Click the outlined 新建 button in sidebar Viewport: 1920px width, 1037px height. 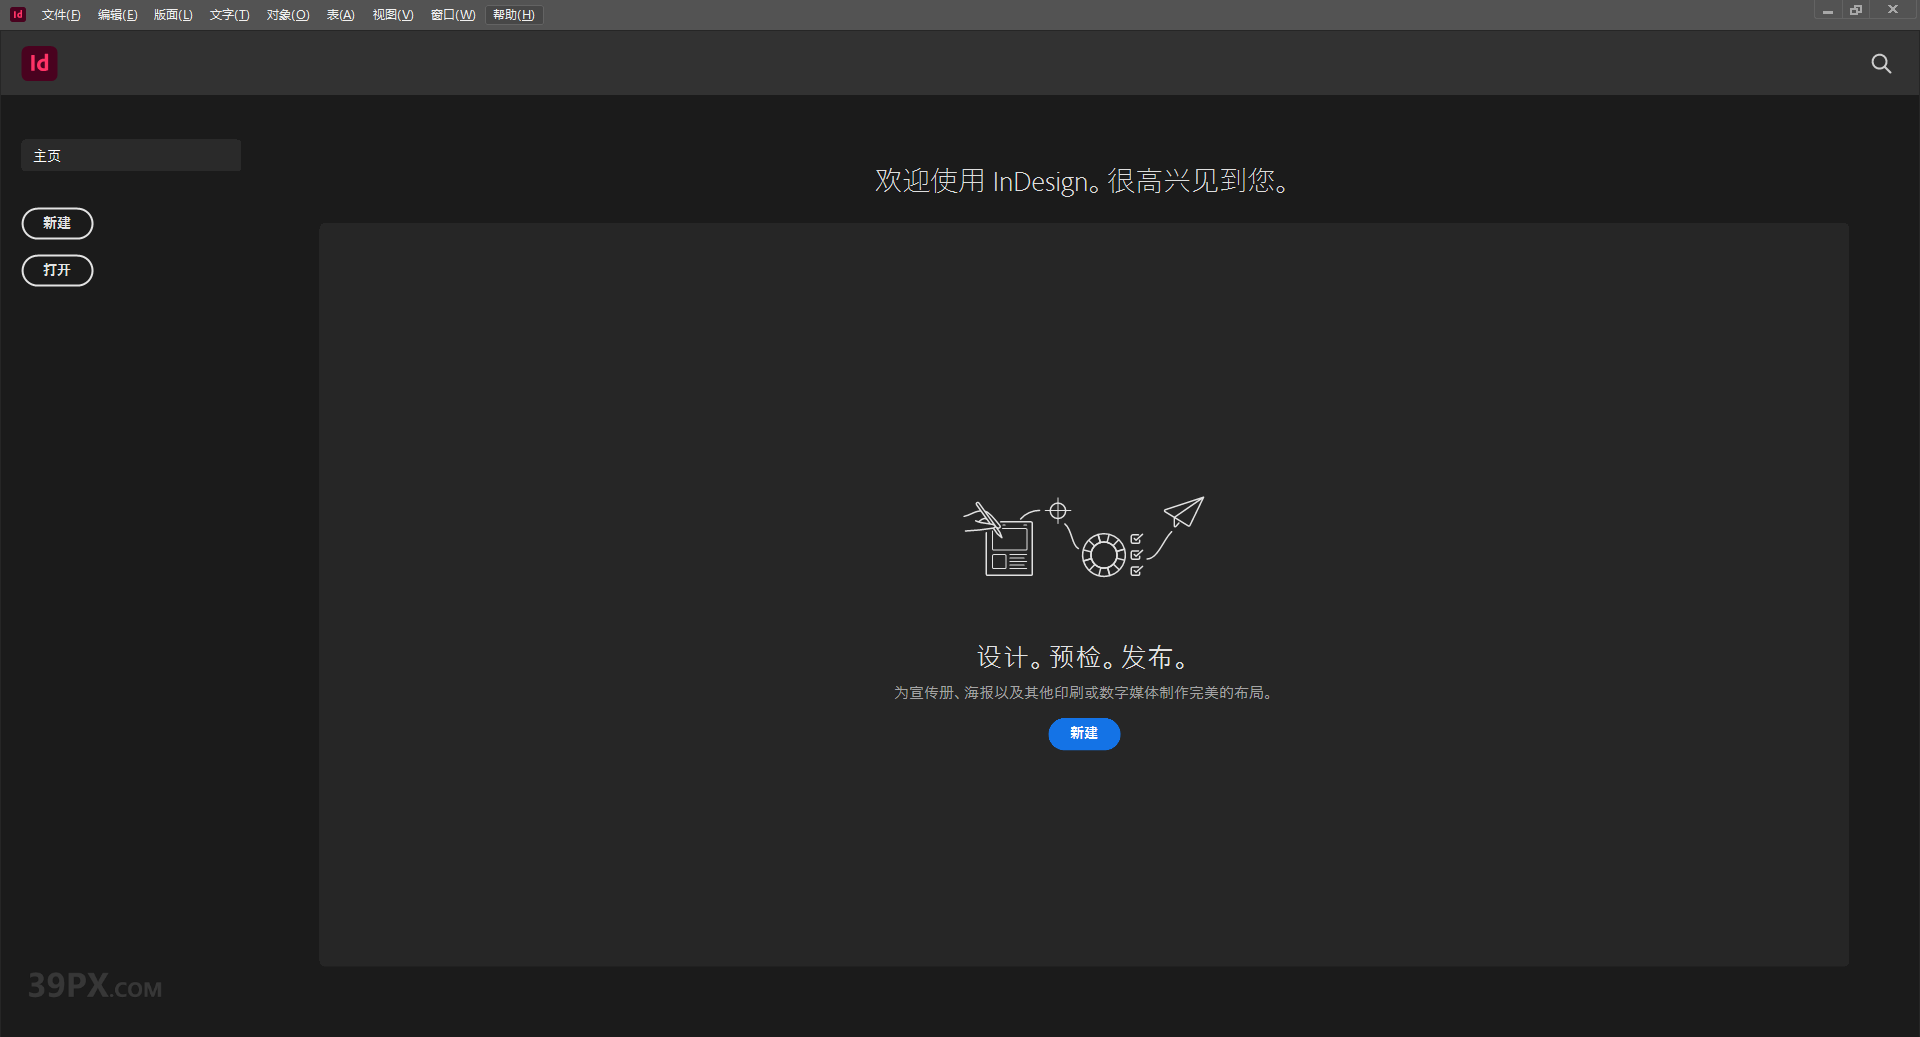pos(57,223)
